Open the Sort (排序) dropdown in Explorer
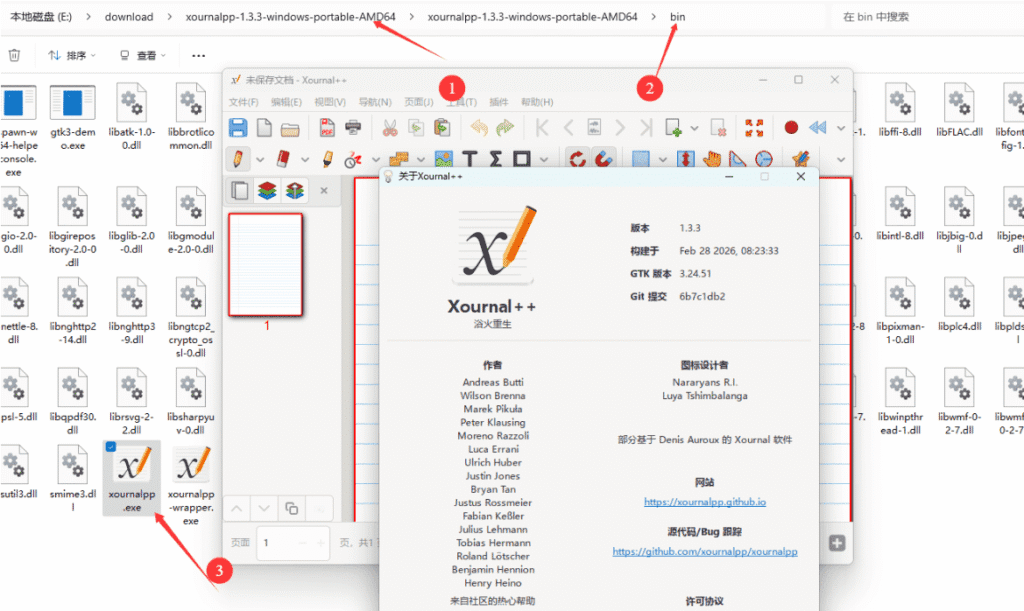This screenshot has width=1024, height=611. (72, 55)
